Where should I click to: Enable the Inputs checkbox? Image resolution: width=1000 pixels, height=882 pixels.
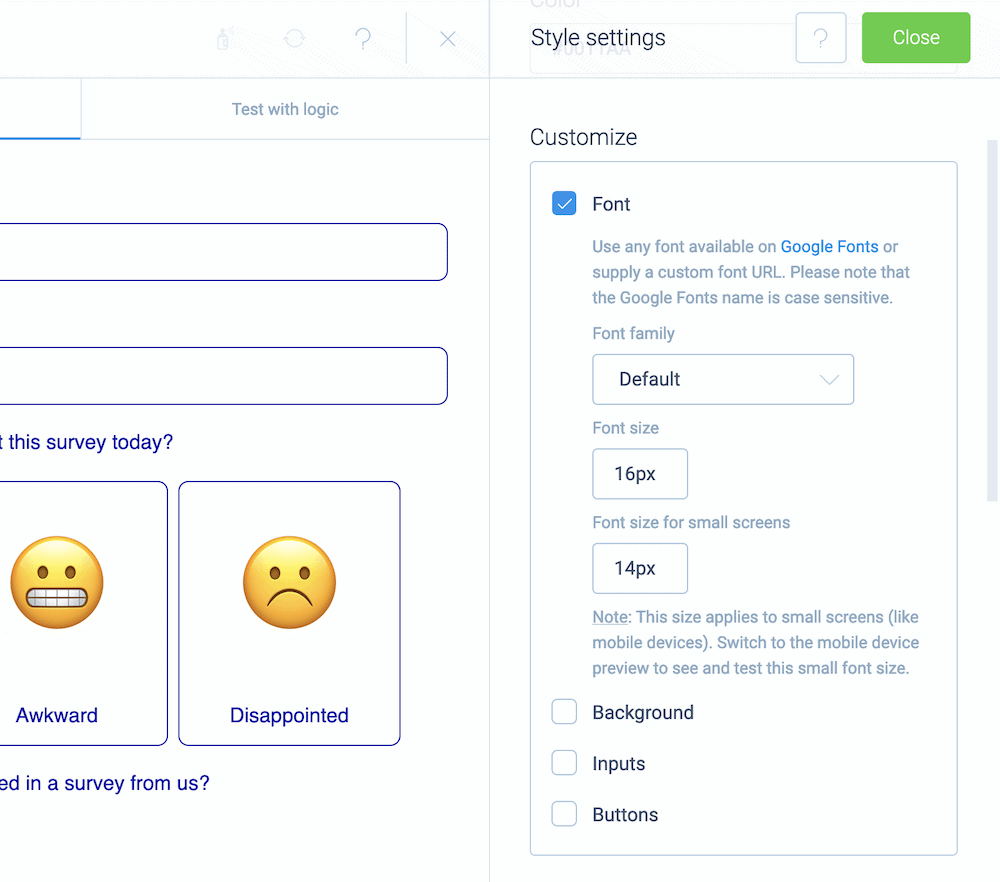click(564, 763)
